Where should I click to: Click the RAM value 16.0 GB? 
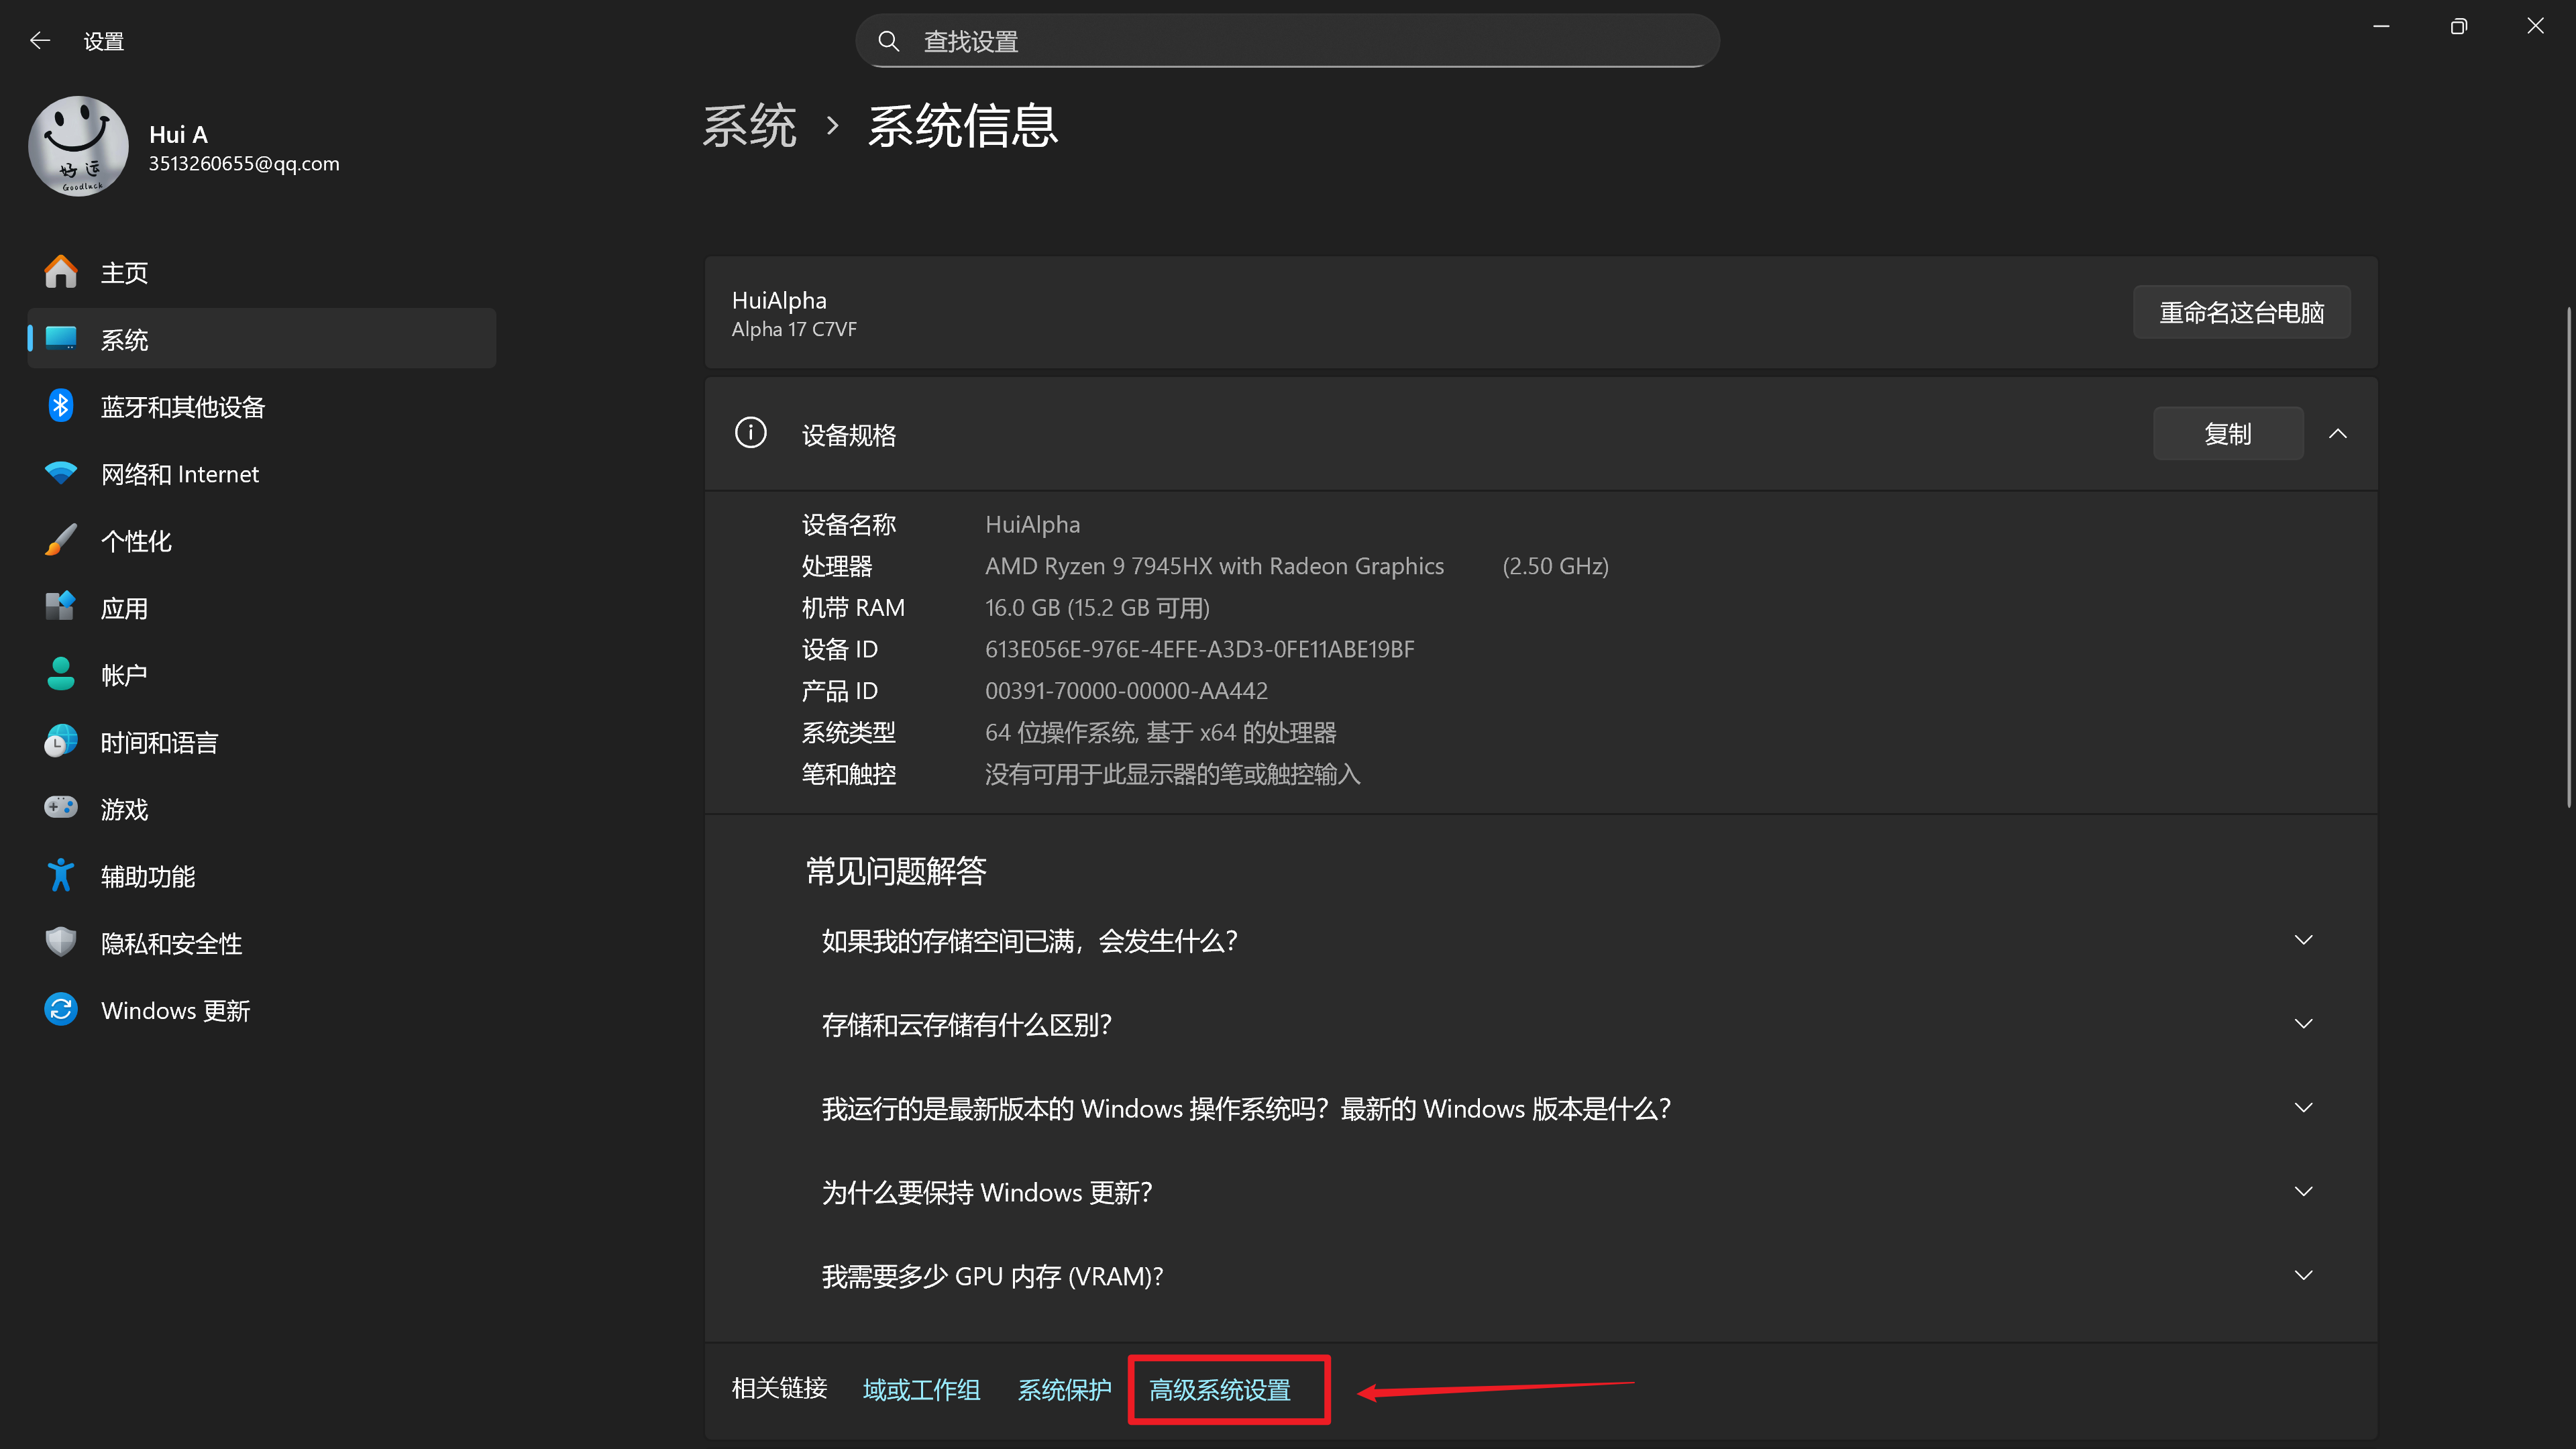point(1097,607)
